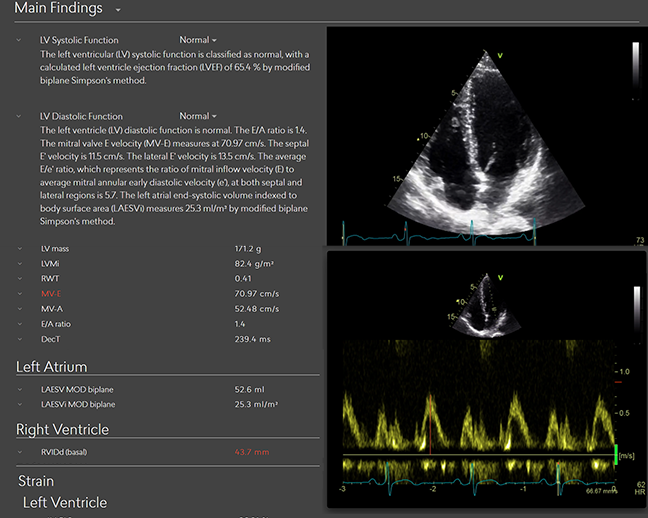Open the Main Findings dropdown arrow
Image resolution: width=648 pixels, height=518 pixels.
(118, 10)
